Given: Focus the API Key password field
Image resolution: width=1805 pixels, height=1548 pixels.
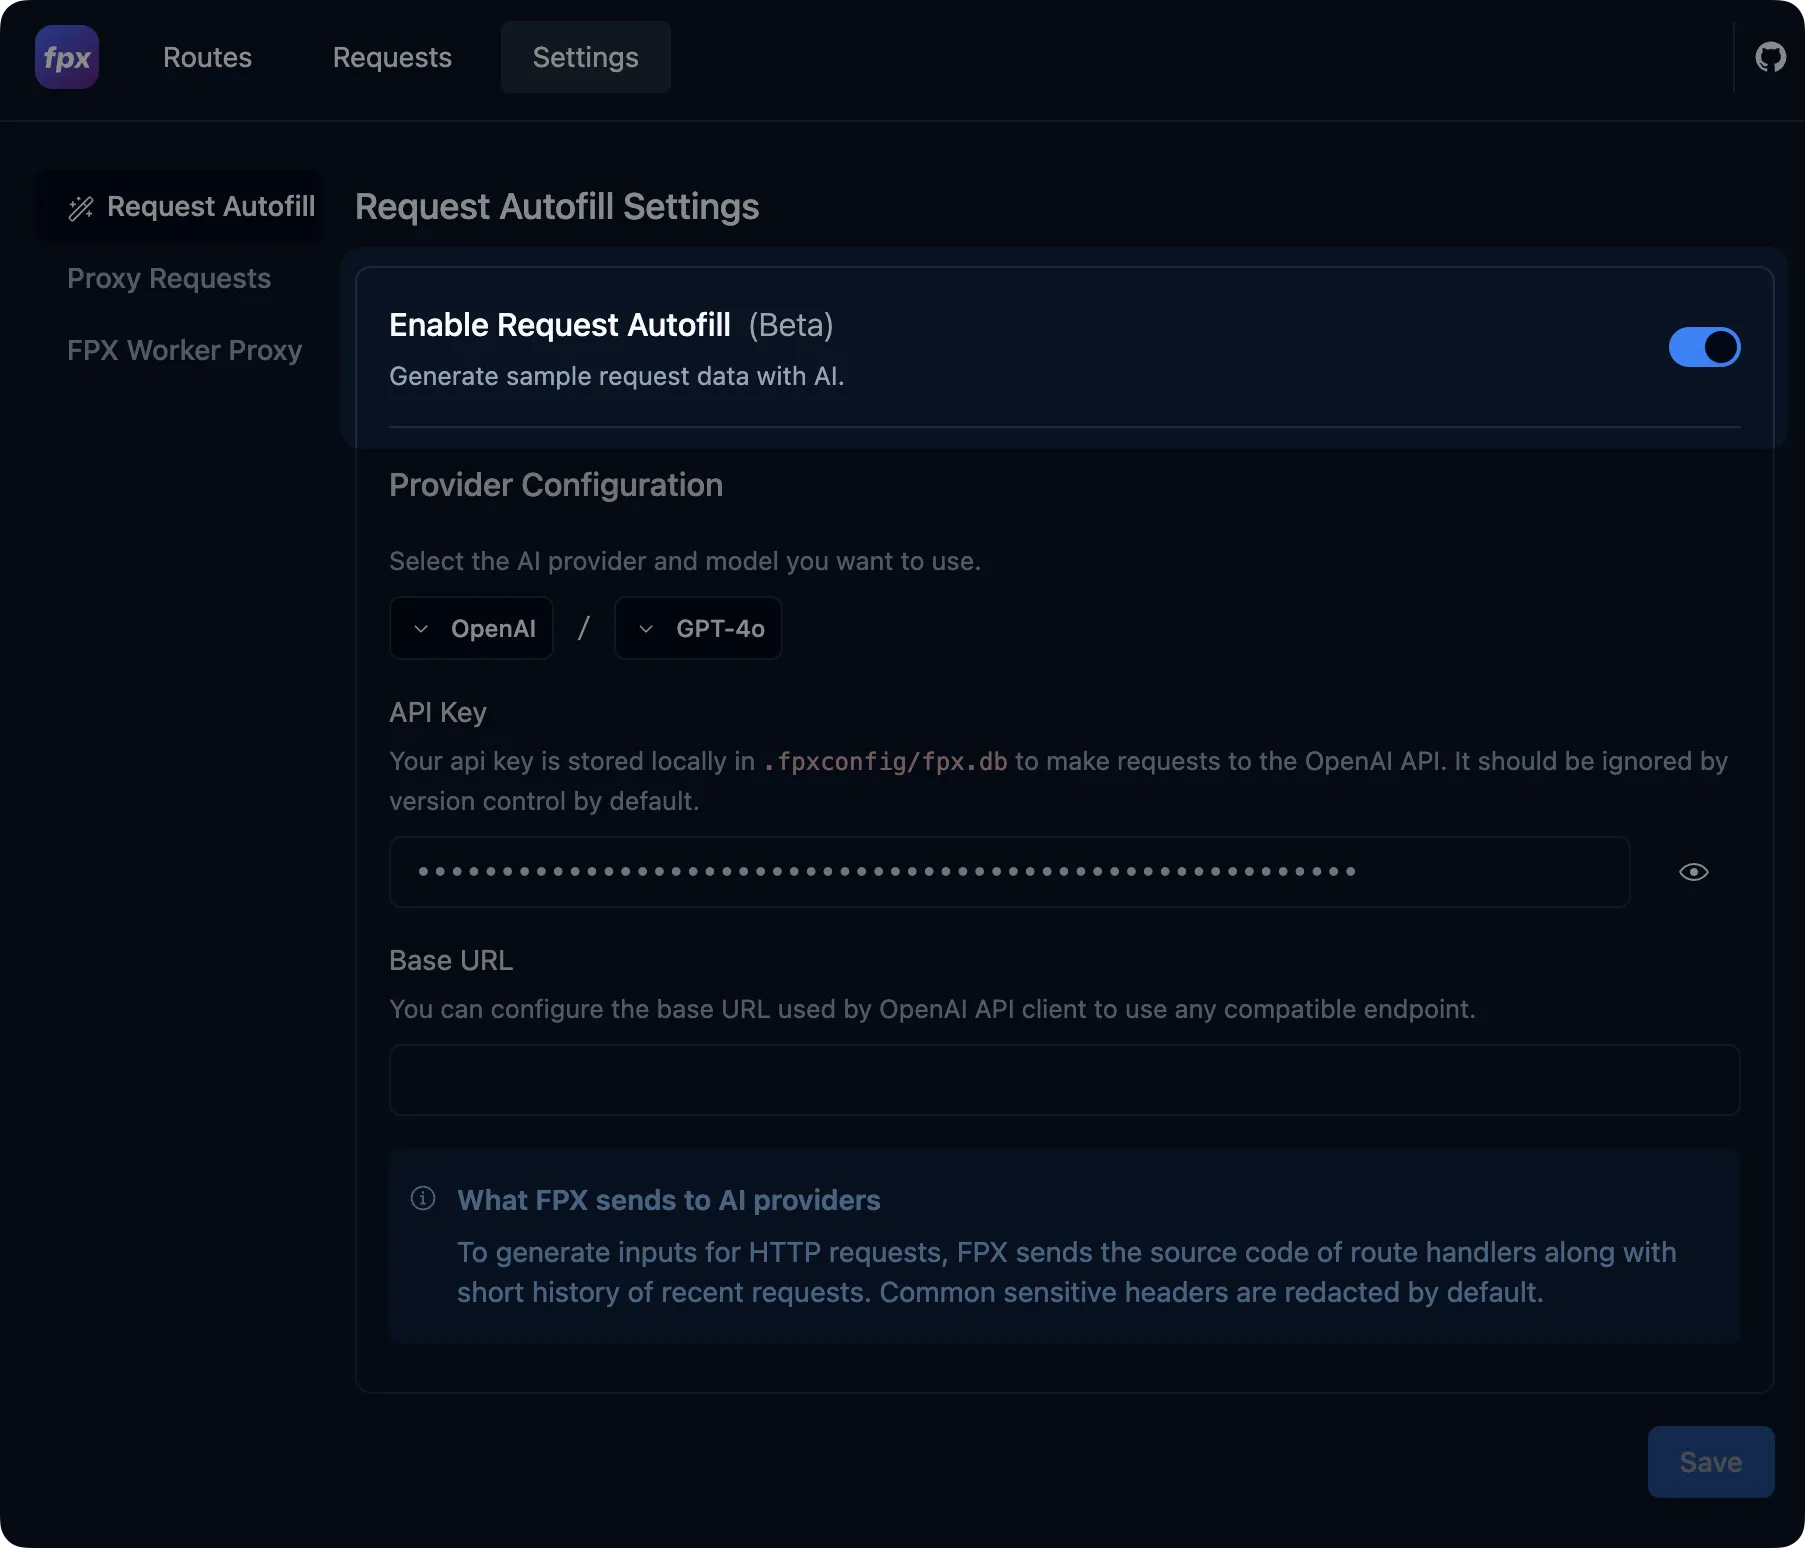Looking at the screenshot, I should coord(1009,872).
